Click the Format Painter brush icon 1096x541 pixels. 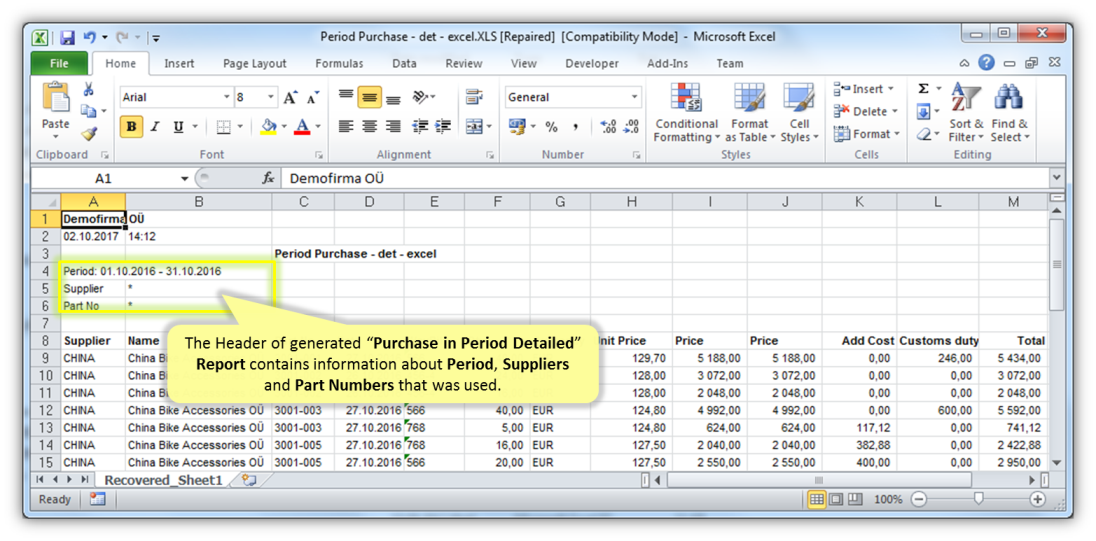tap(89, 134)
